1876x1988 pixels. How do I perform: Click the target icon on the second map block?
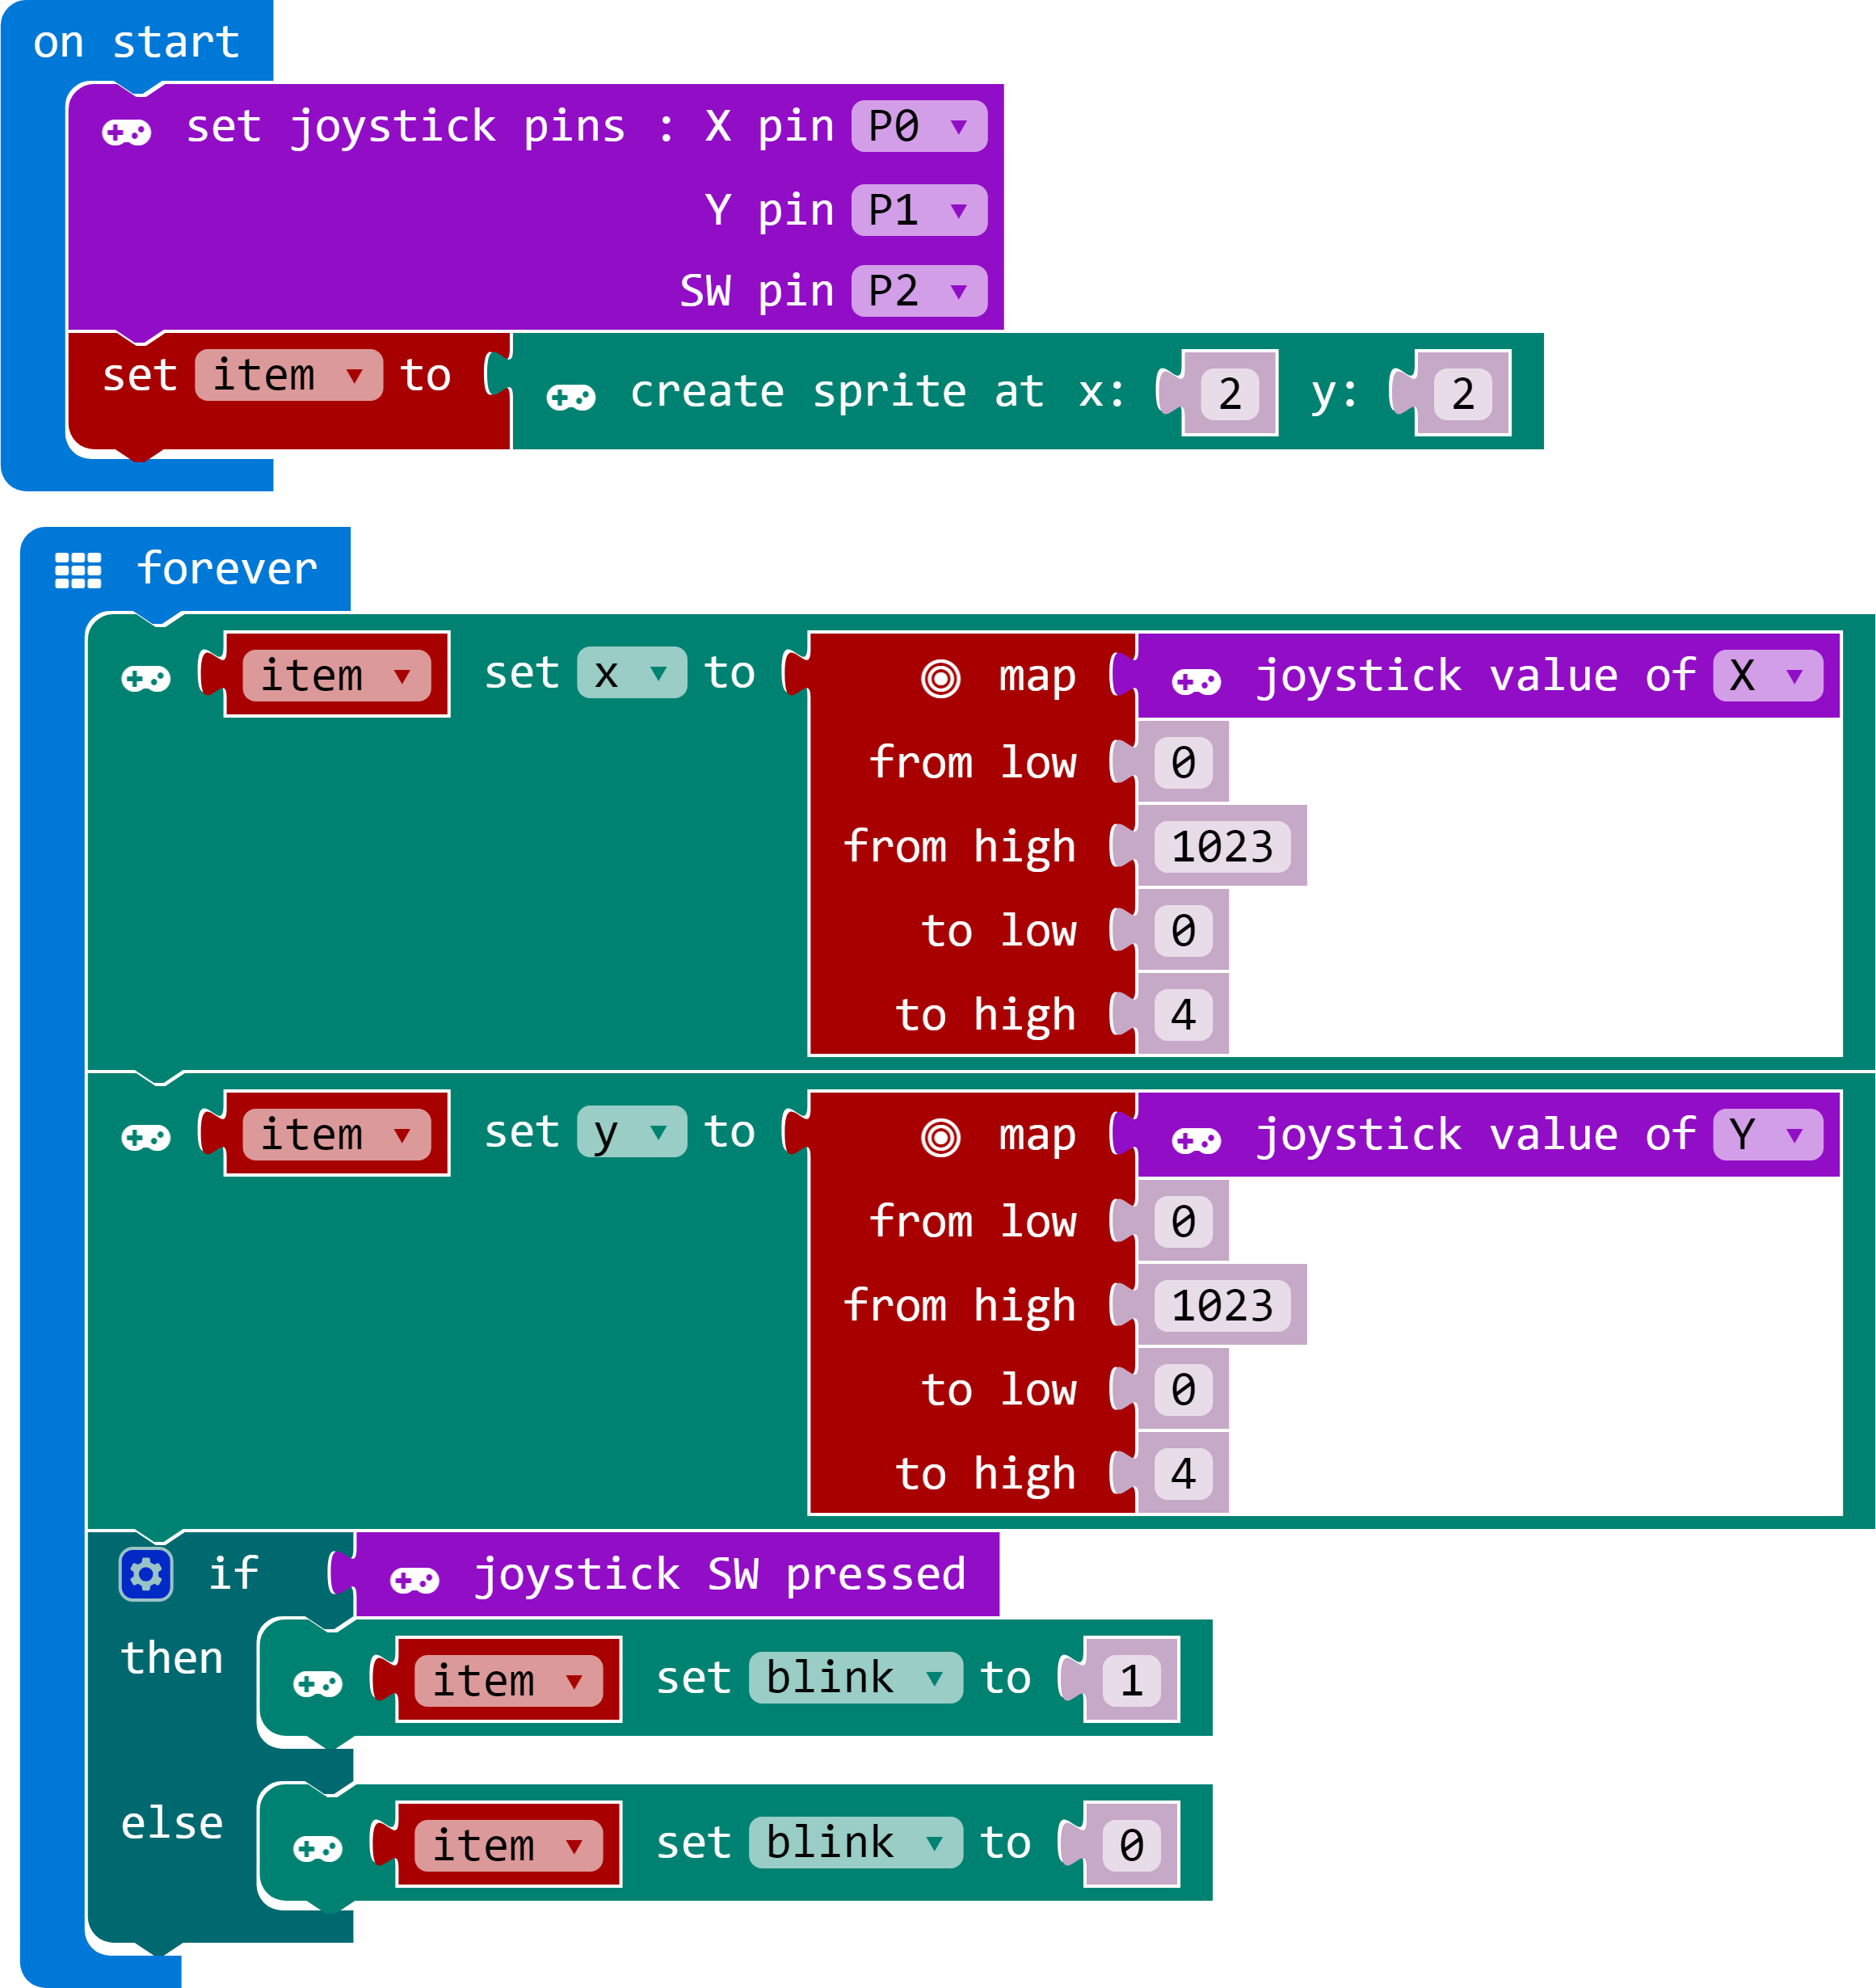pyautogui.click(x=940, y=1138)
